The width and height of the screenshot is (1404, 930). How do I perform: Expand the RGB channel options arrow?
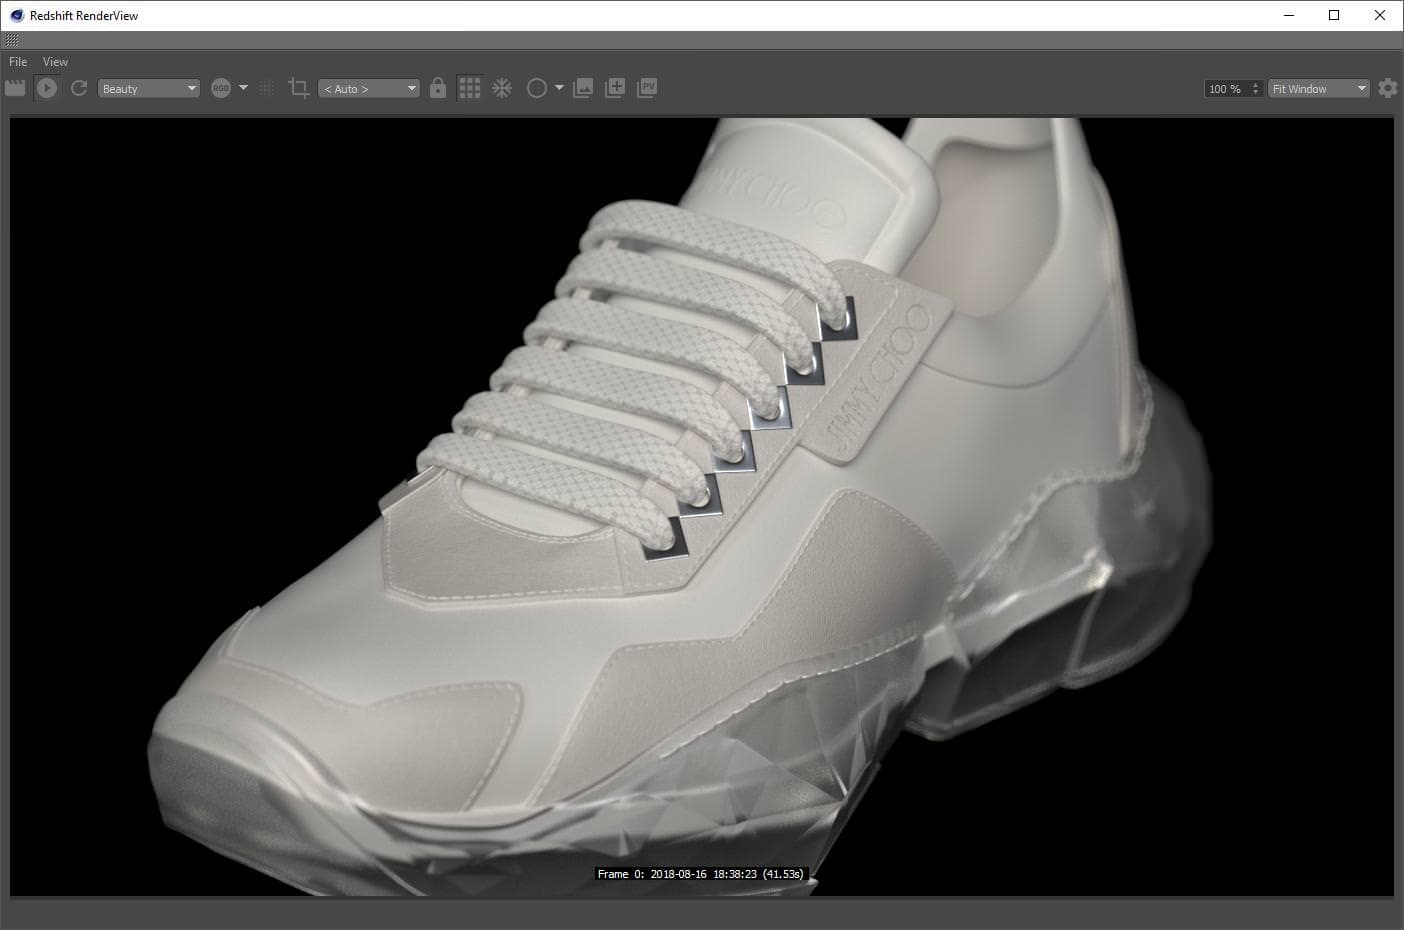[x=243, y=88]
